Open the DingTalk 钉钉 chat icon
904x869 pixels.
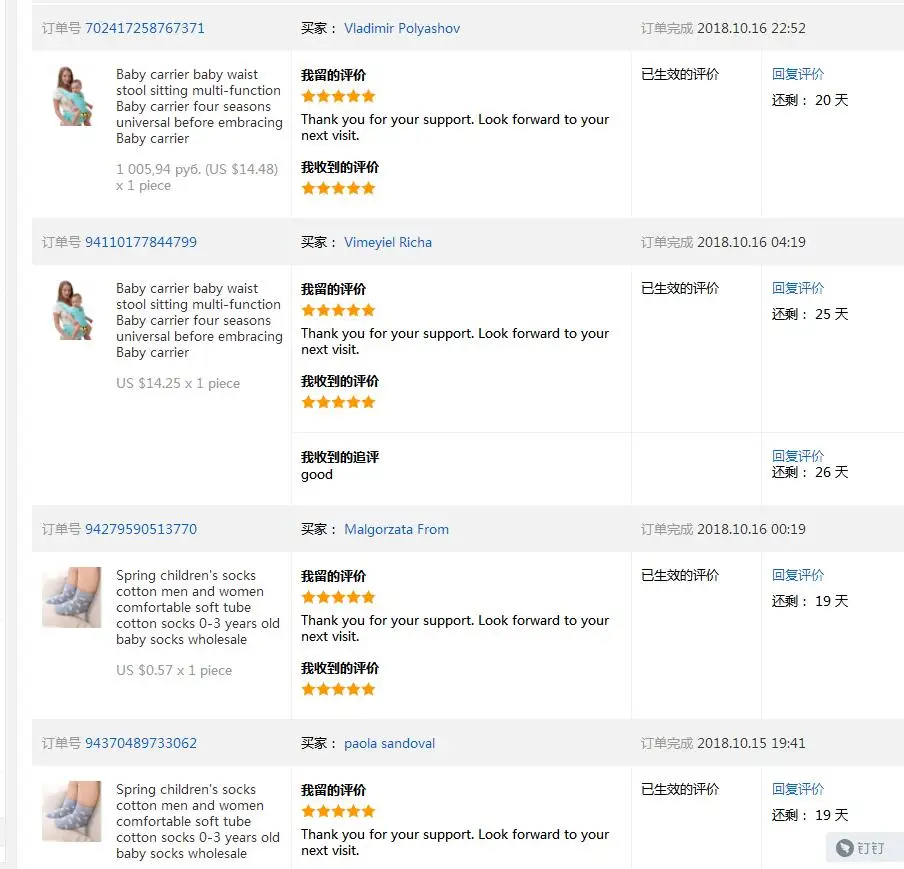click(860, 848)
